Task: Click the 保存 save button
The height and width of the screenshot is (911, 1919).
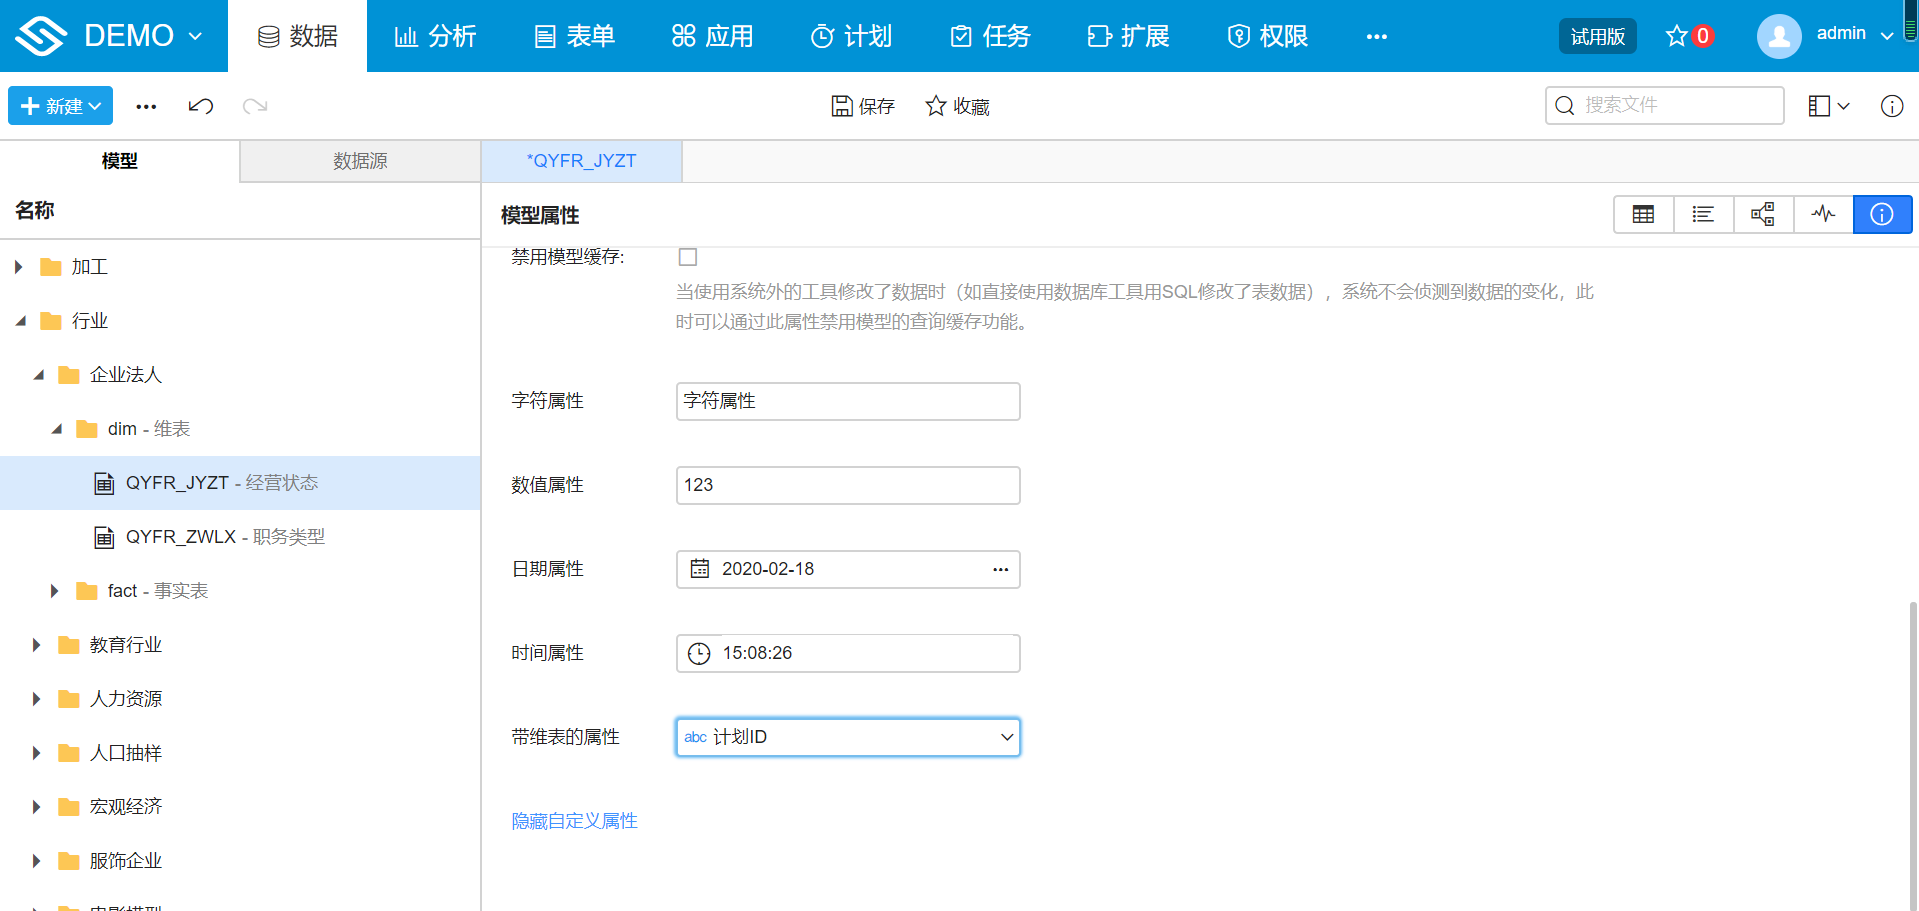Action: coord(862,105)
